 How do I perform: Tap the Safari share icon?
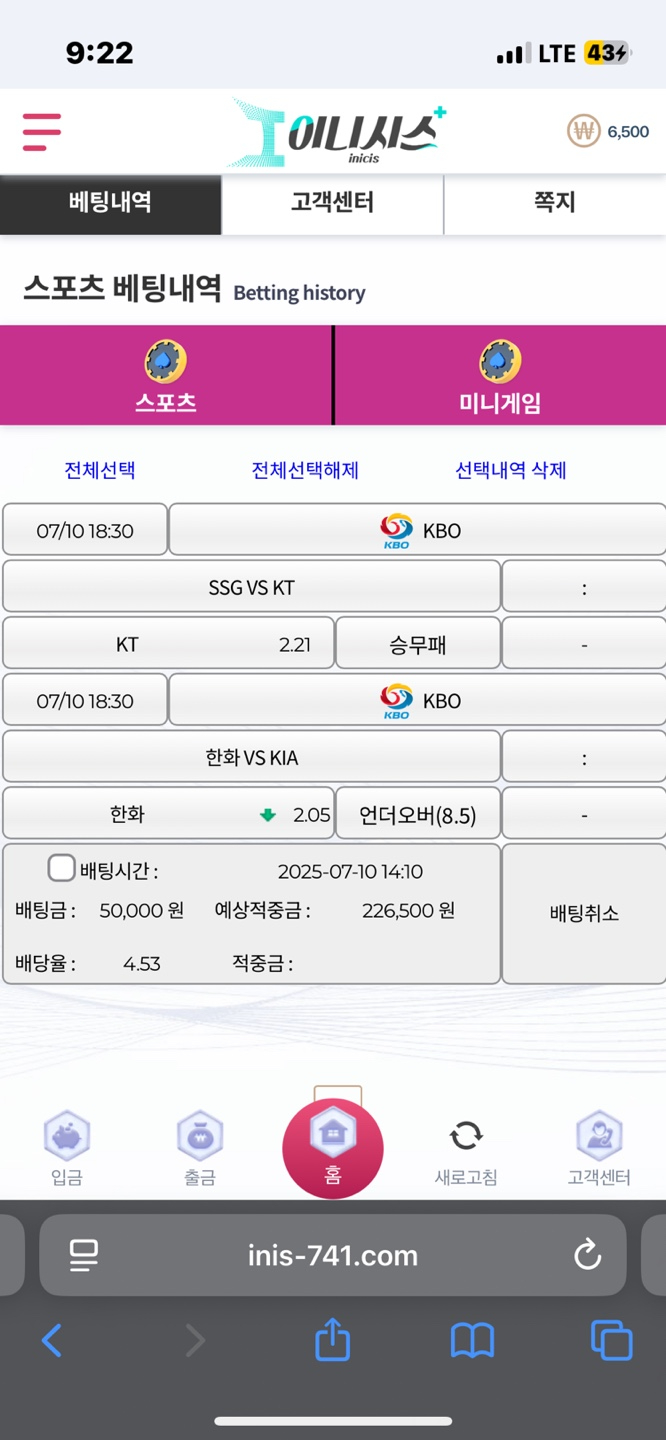coord(332,1339)
